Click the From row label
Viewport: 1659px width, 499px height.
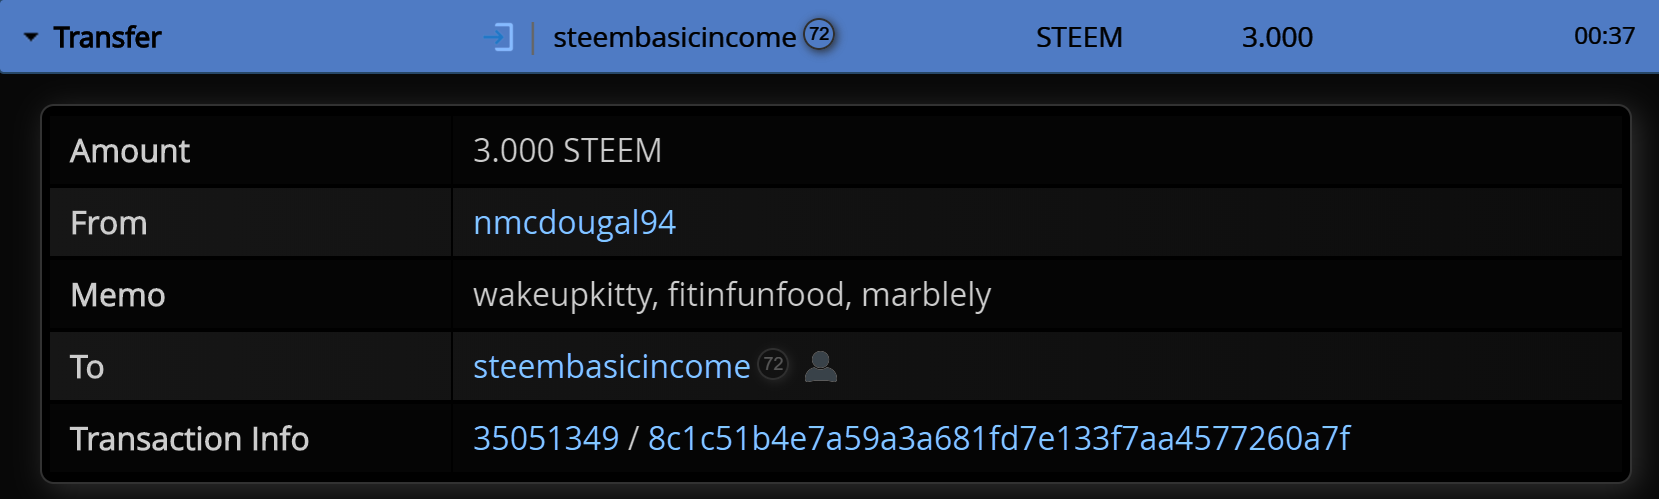(x=109, y=223)
